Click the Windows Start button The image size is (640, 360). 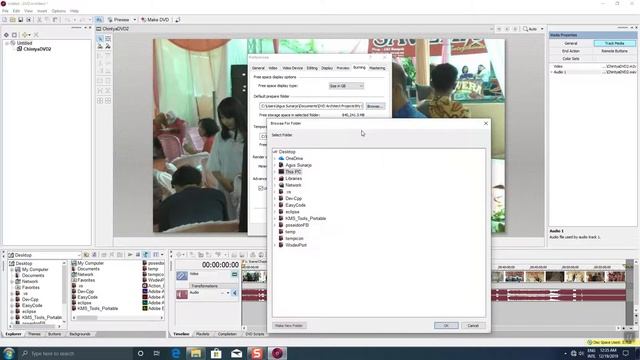9,353
